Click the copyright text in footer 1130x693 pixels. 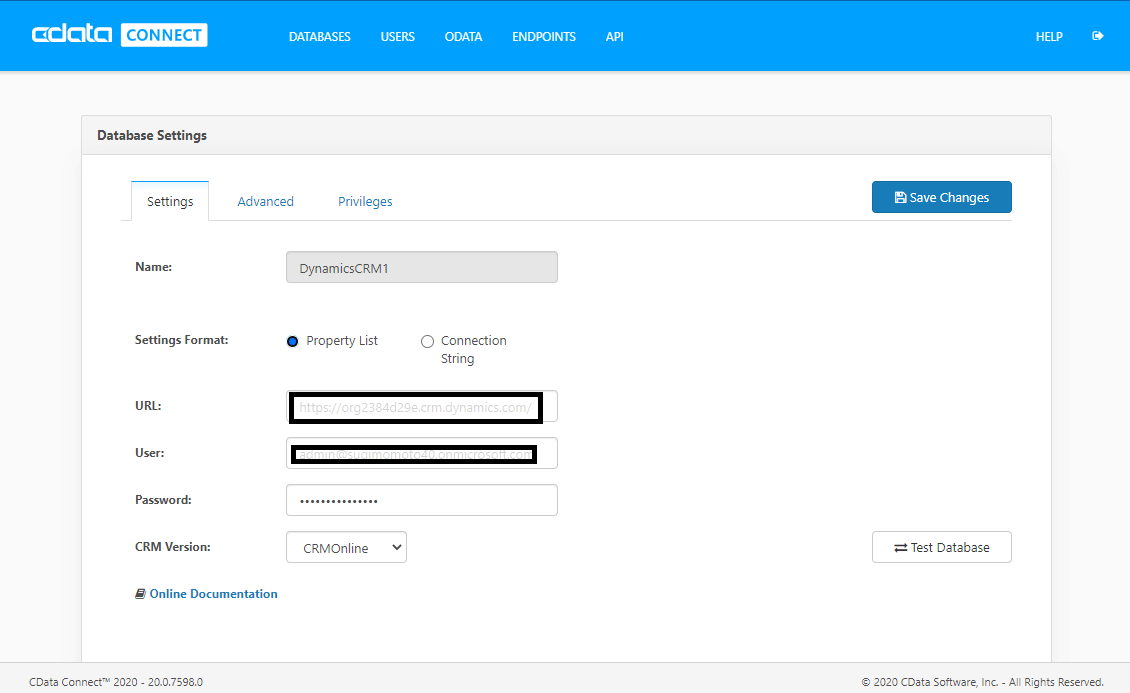(982, 681)
